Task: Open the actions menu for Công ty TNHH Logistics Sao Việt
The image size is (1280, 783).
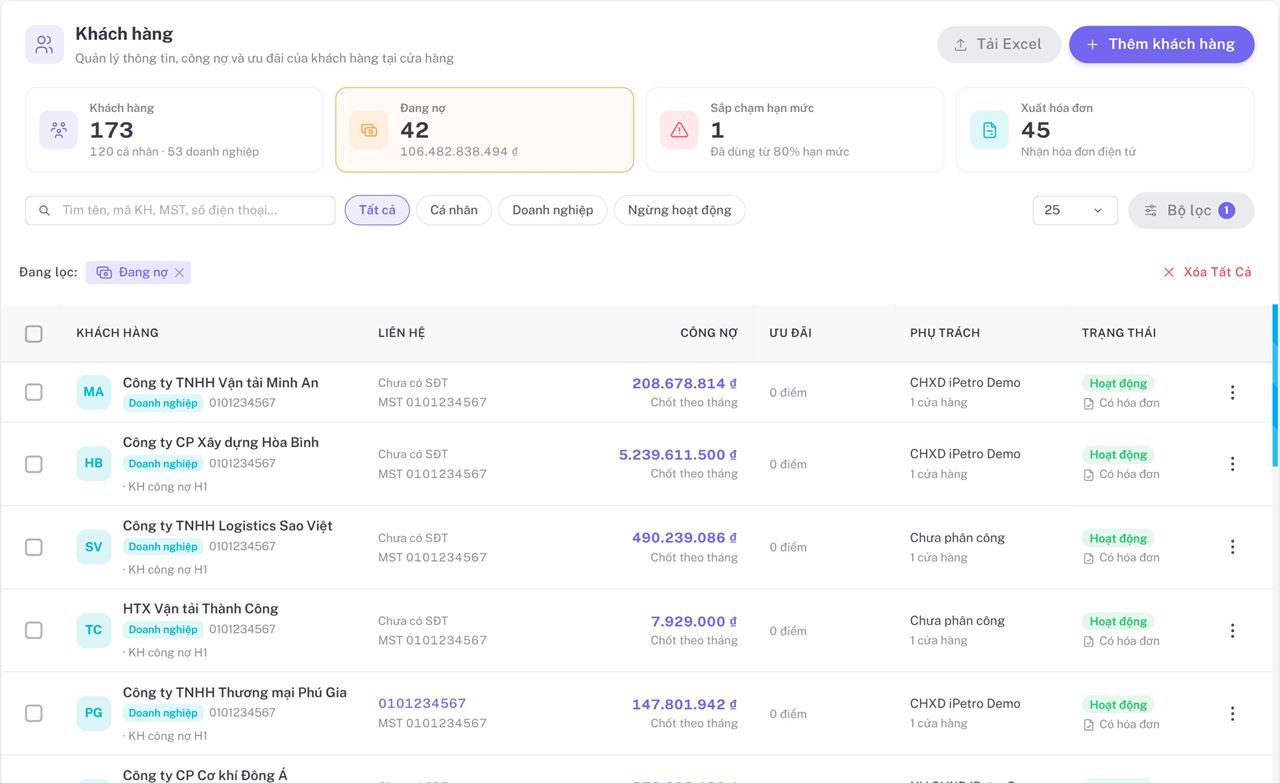Action: coord(1232,547)
